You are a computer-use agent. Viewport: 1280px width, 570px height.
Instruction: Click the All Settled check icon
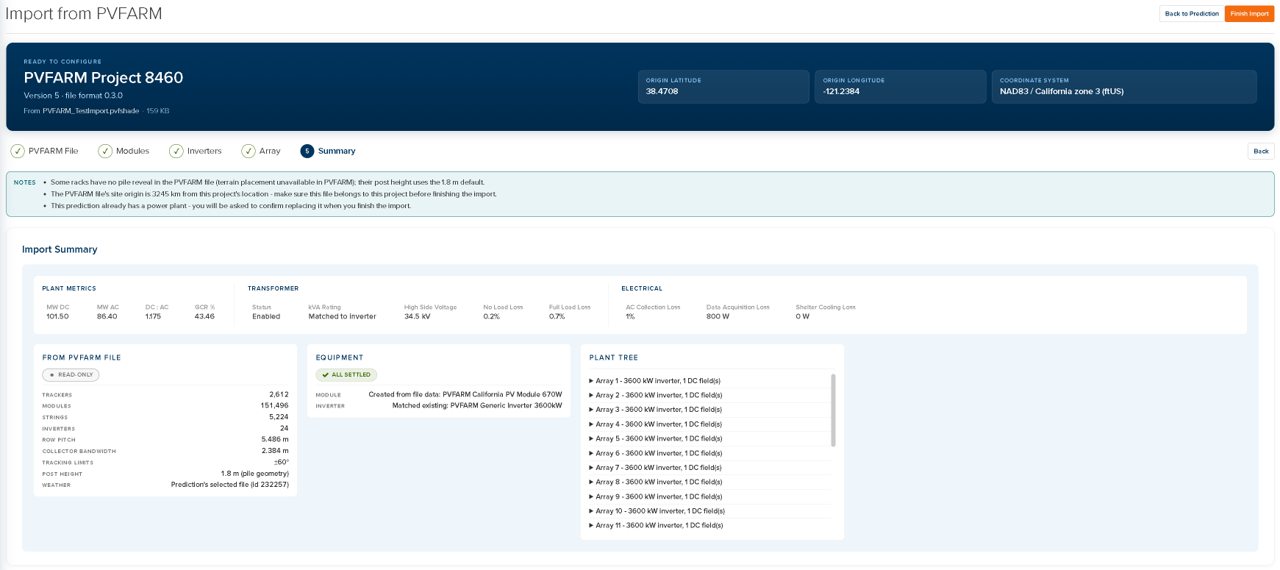coord(325,375)
